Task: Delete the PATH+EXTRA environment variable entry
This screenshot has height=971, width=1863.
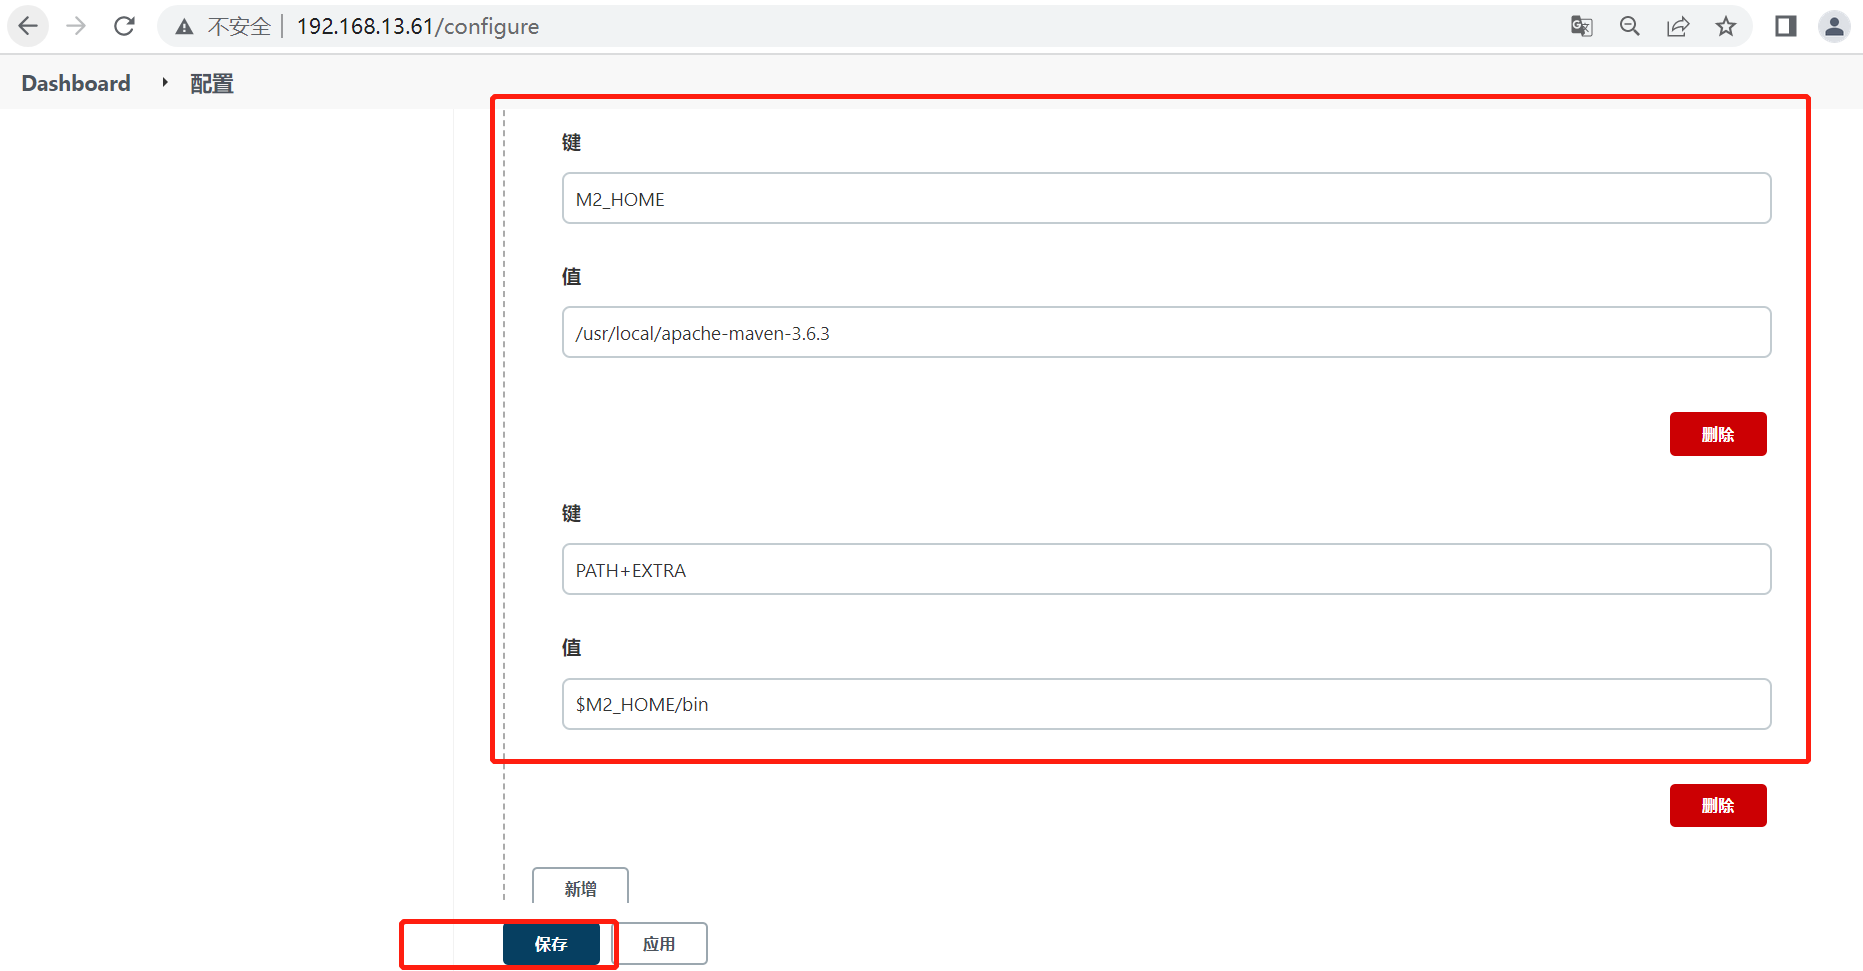Action: click(1717, 805)
